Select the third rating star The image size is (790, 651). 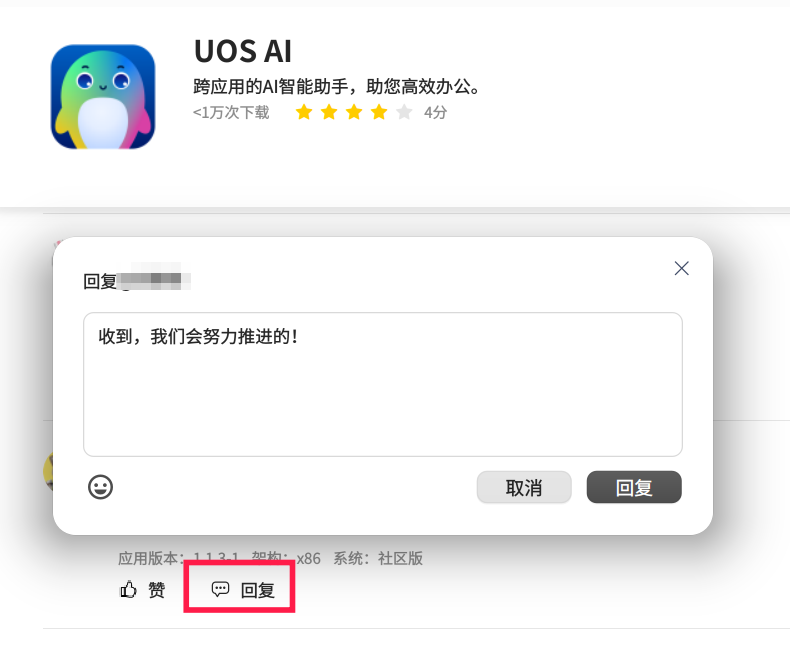(354, 112)
